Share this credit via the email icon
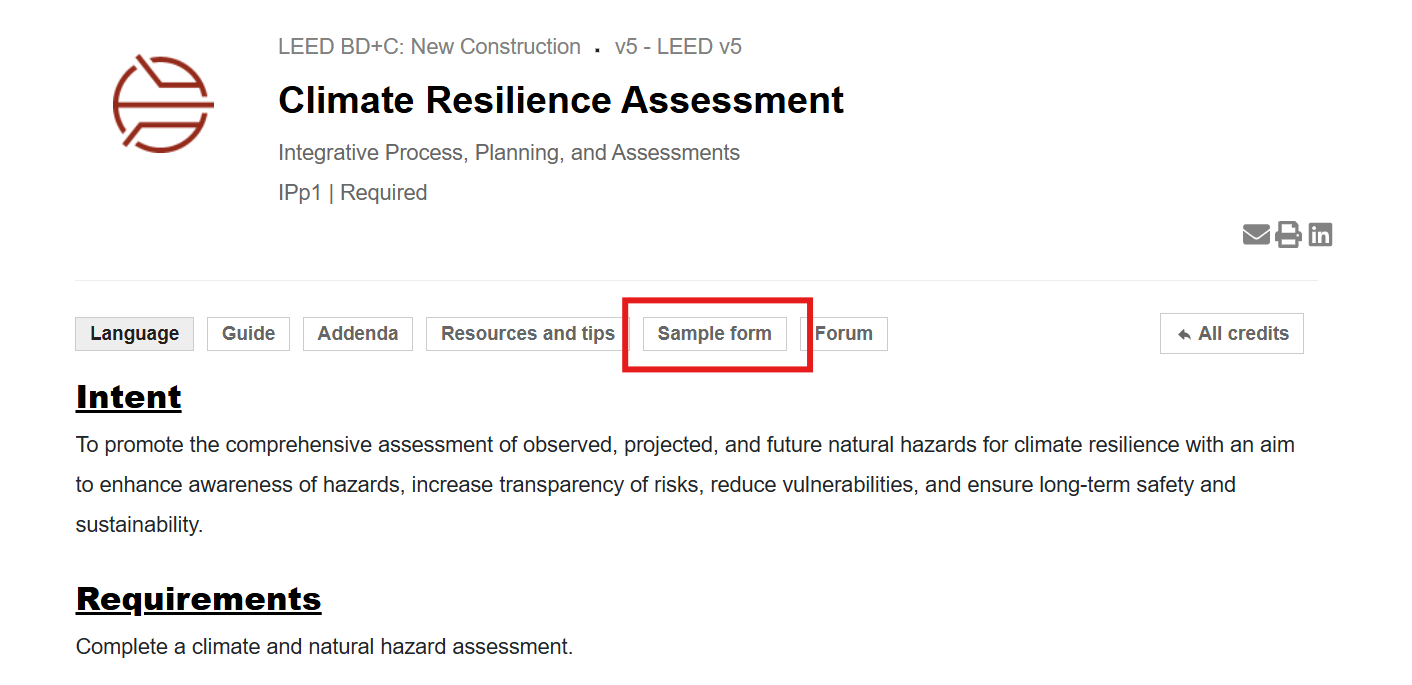Image resolution: width=1412 pixels, height=685 pixels. 1256,235
